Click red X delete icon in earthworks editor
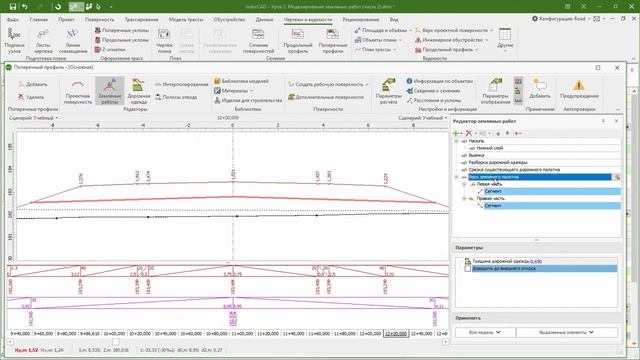 point(469,133)
